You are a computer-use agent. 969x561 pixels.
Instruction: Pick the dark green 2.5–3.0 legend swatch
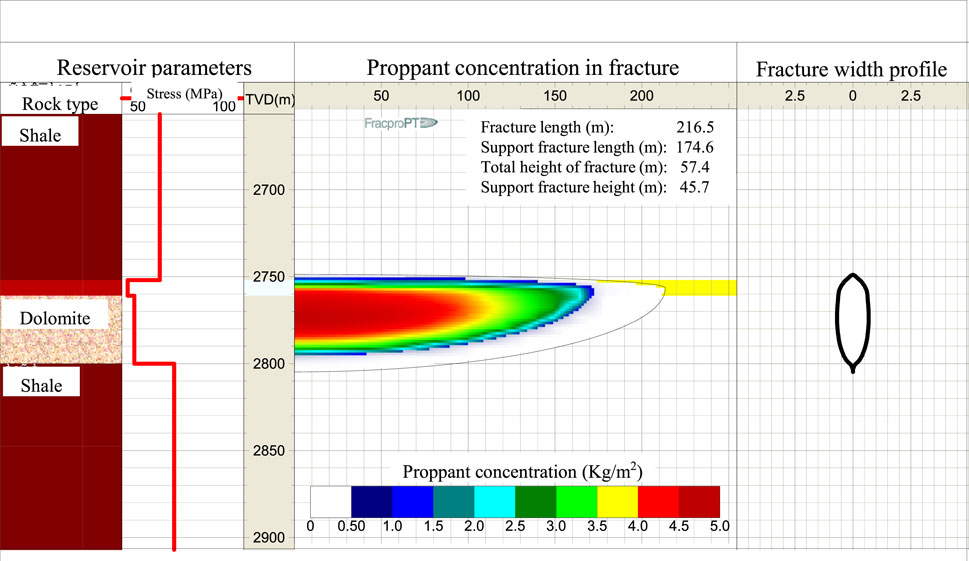pyautogui.click(x=536, y=502)
